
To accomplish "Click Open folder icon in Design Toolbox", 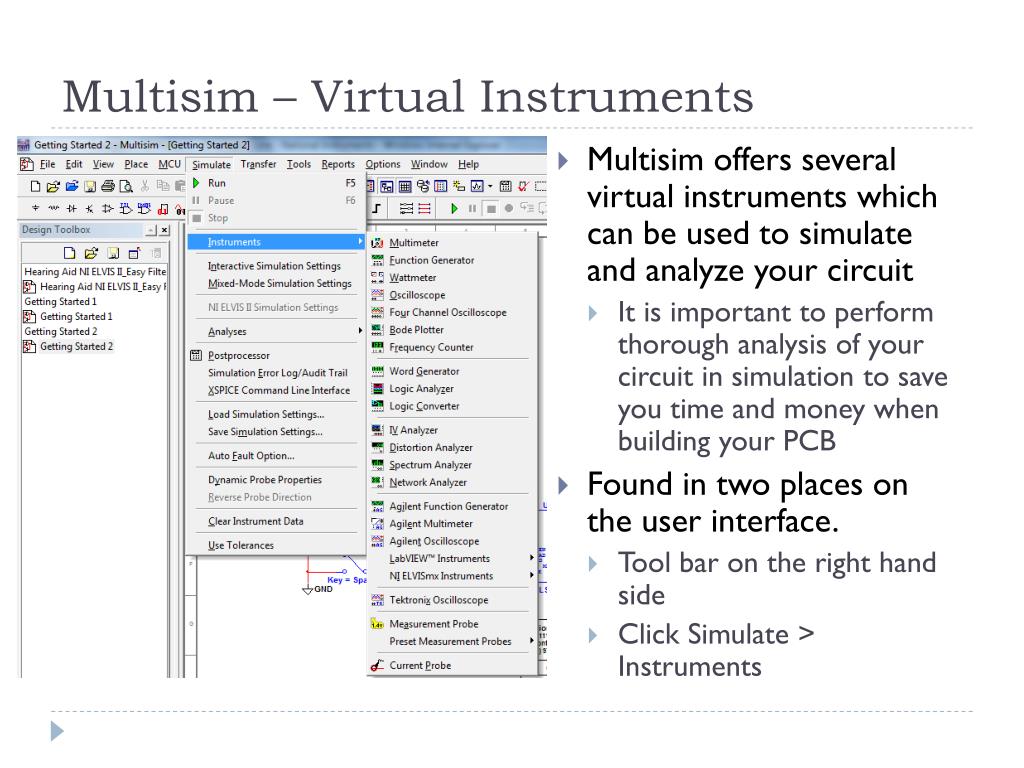I will 91,253.
